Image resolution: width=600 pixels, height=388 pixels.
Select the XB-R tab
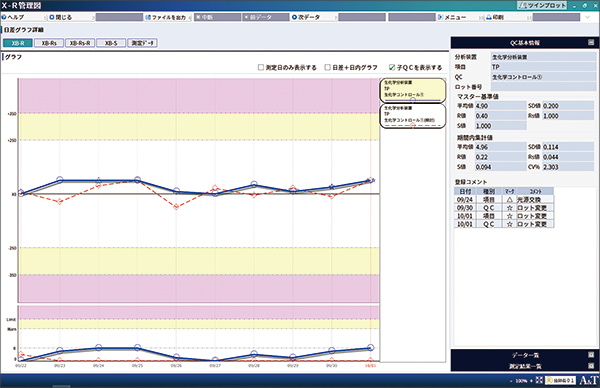pos(18,43)
